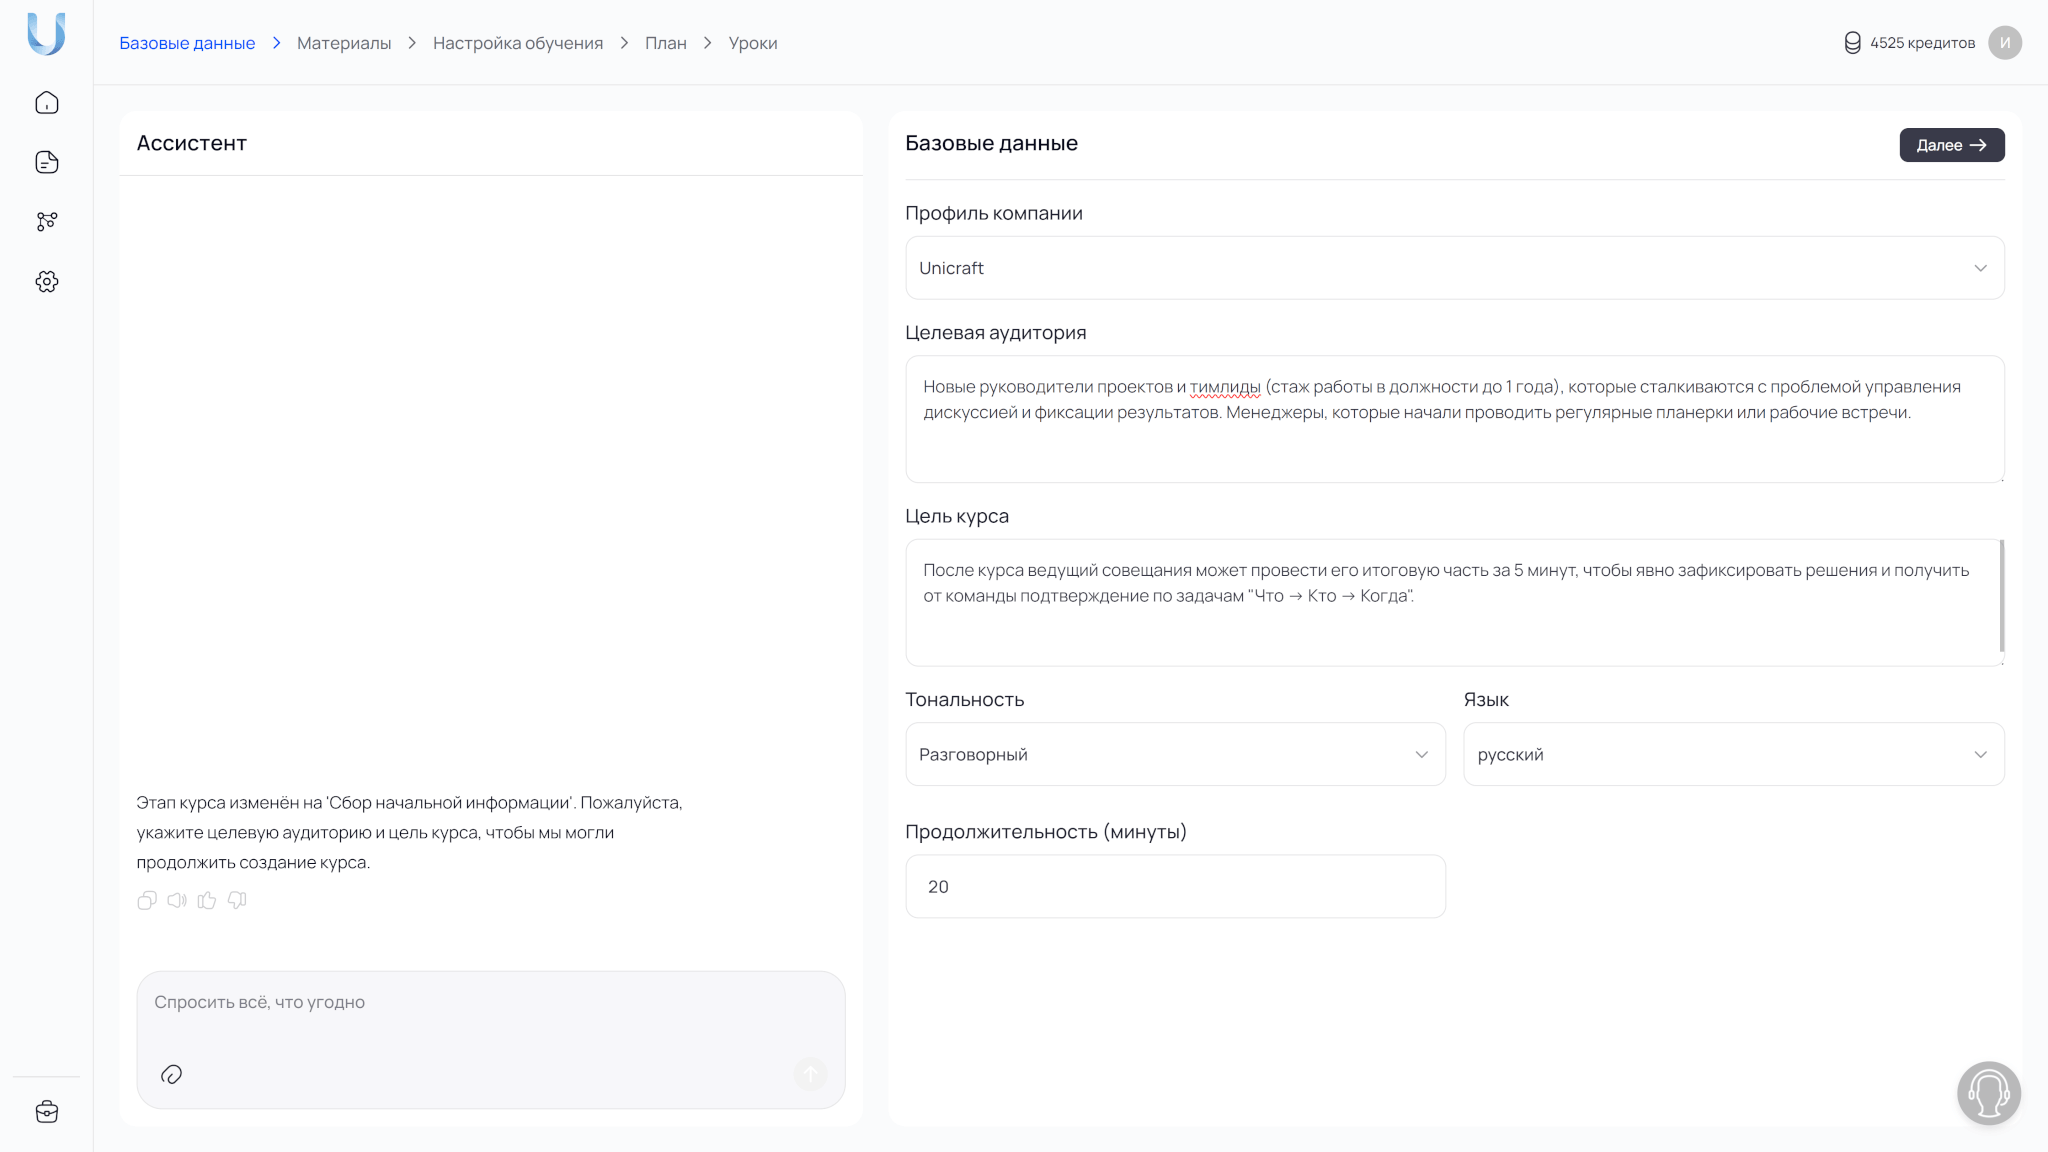Screen dimensions: 2048x1152
Task: Click the user avatar И
Action: [2004, 43]
